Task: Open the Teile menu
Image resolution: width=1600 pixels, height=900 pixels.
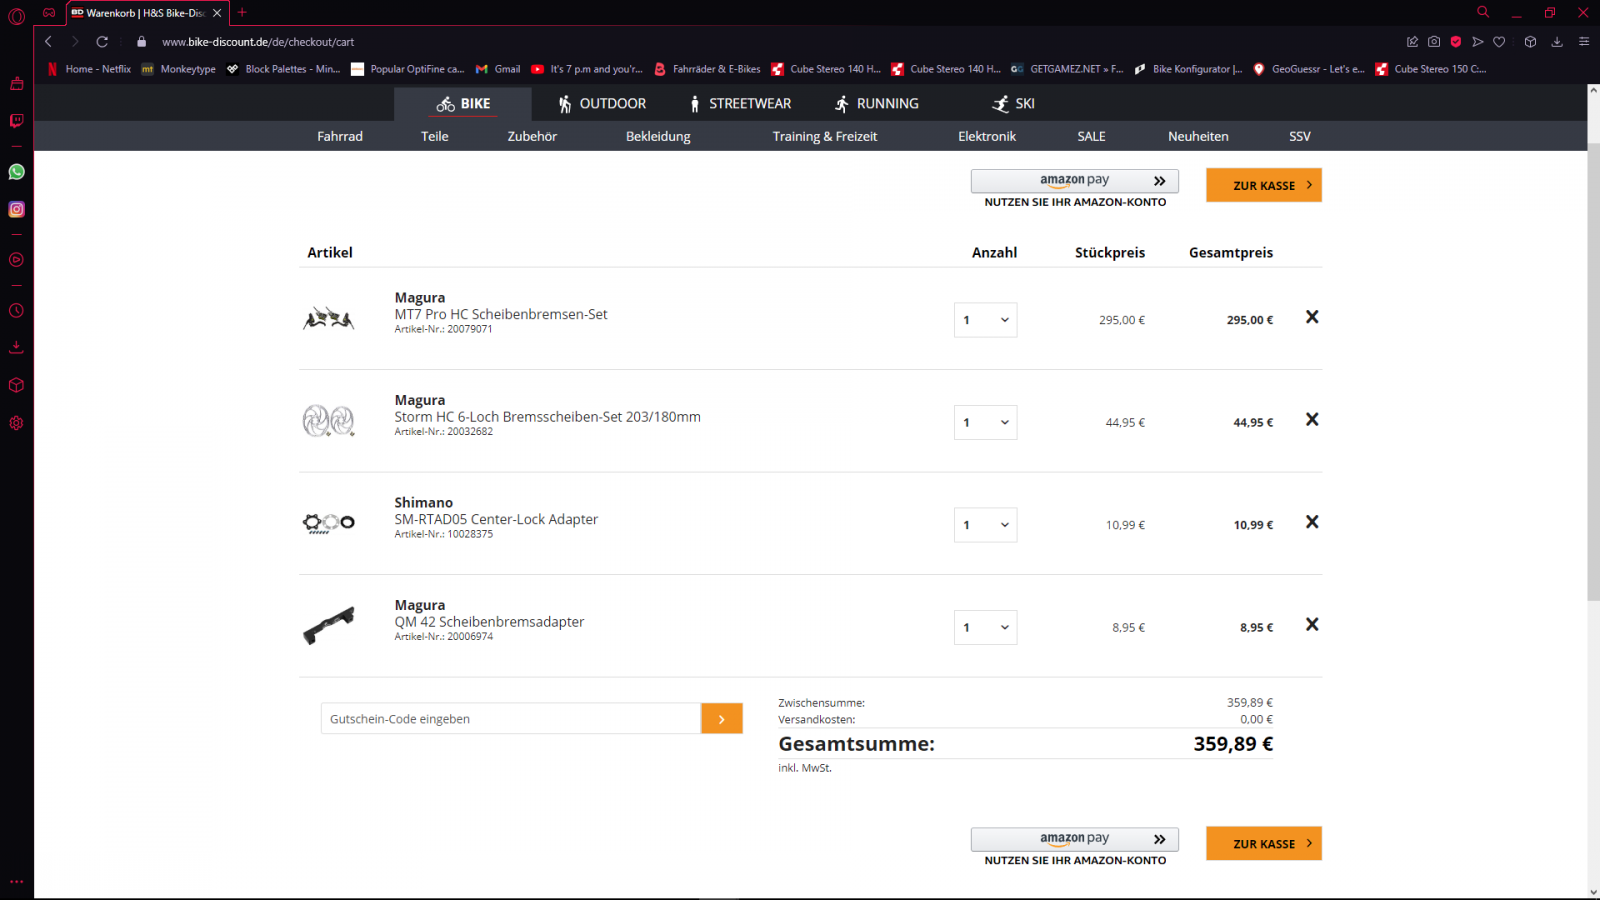Action: (x=435, y=137)
